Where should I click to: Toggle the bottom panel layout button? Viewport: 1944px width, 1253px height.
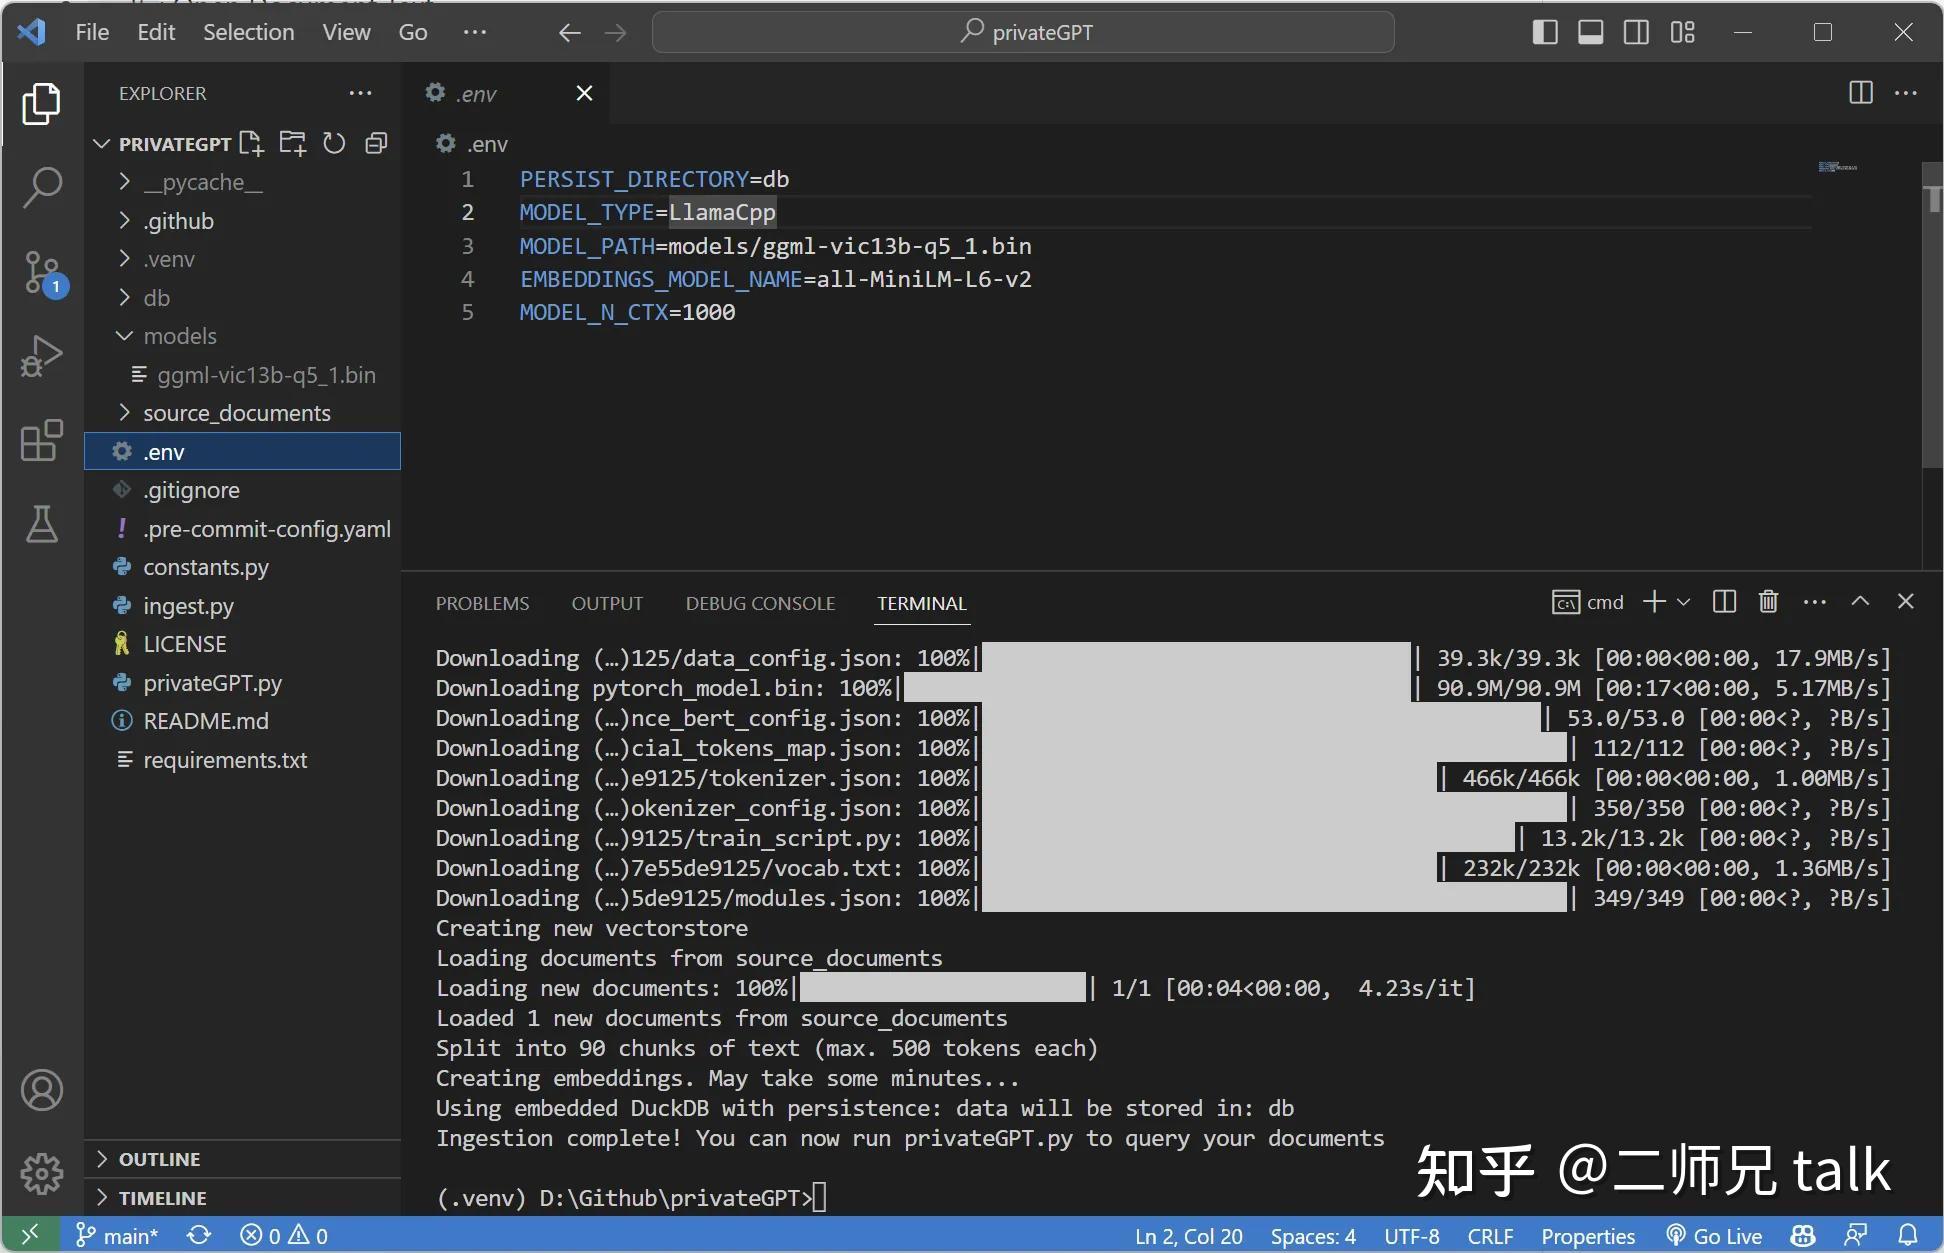coord(1590,32)
